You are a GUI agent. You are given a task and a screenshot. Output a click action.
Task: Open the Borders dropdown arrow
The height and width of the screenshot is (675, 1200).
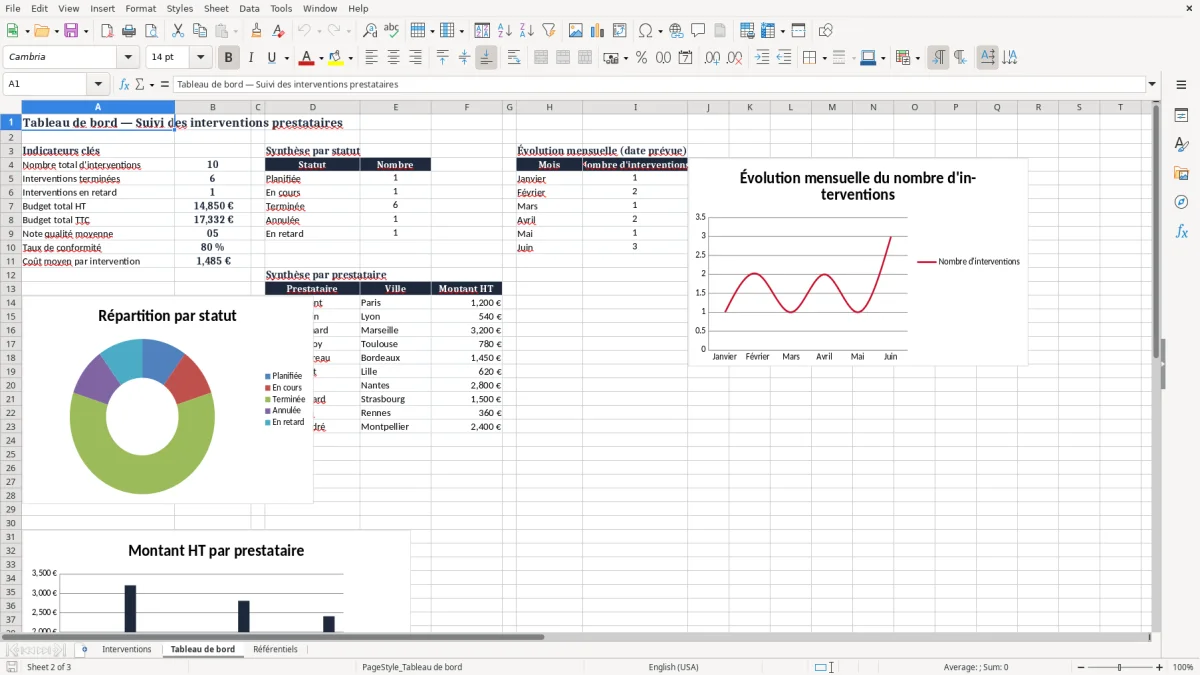[824, 58]
